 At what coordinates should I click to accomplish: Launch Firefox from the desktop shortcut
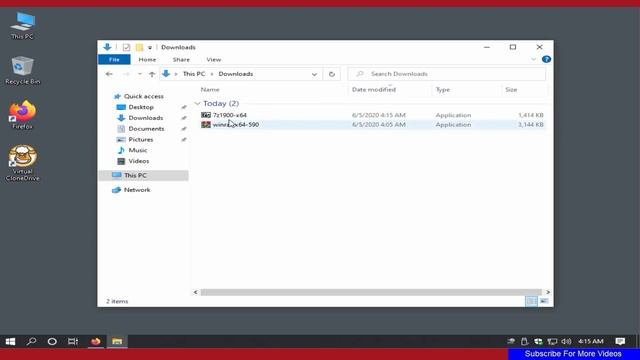22,115
